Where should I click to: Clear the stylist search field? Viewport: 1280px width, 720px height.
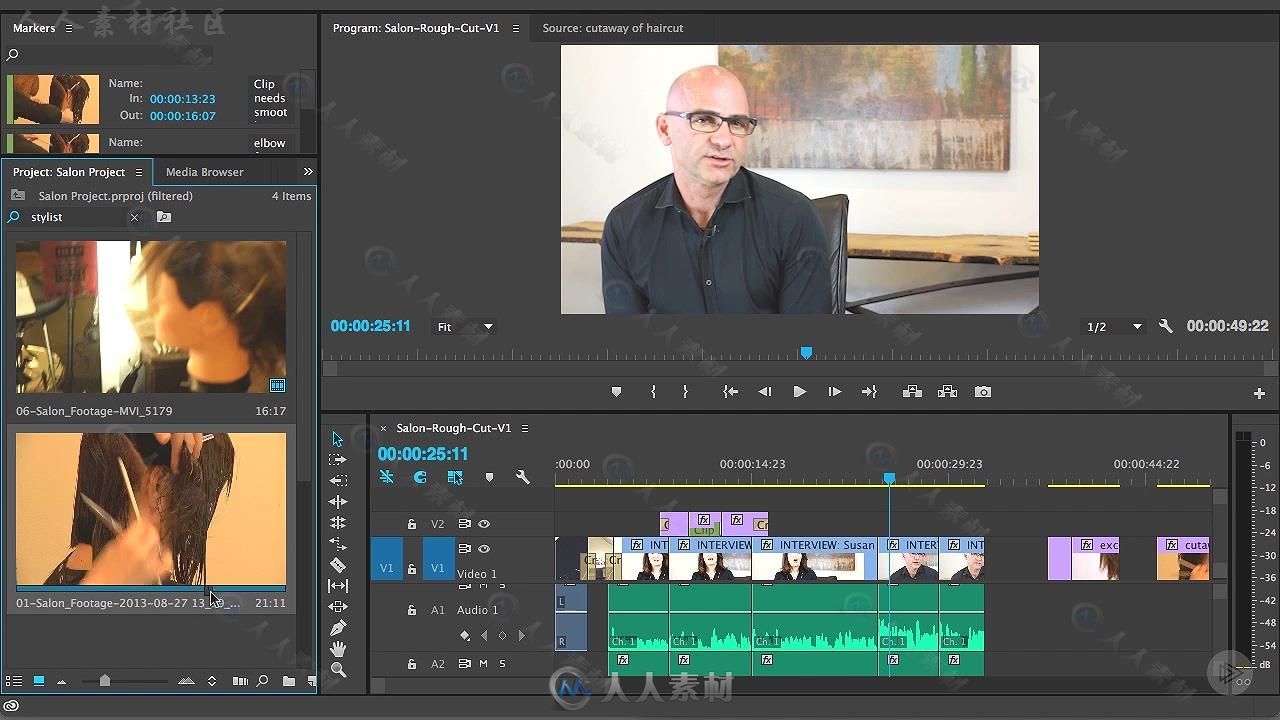[134, 217]
